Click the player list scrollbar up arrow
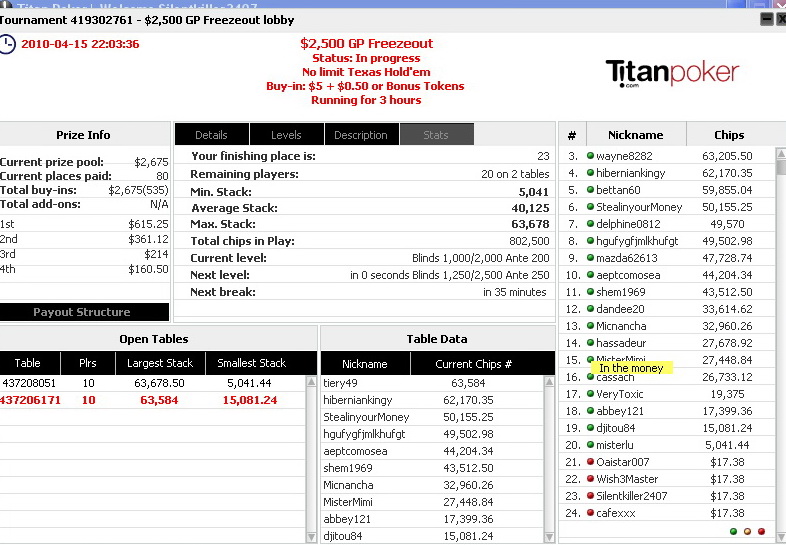786x545 pixels. pyautogui.click(x=780, y=152)
